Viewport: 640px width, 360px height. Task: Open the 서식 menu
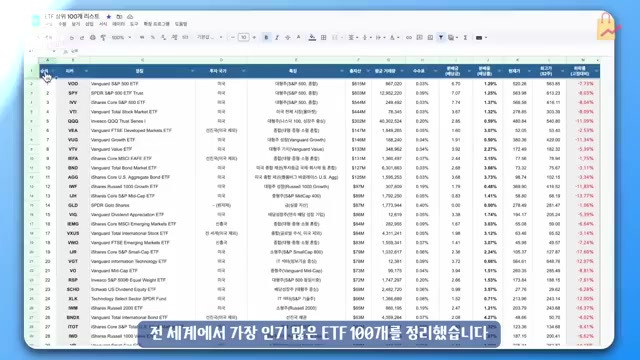tap(103, 24)
